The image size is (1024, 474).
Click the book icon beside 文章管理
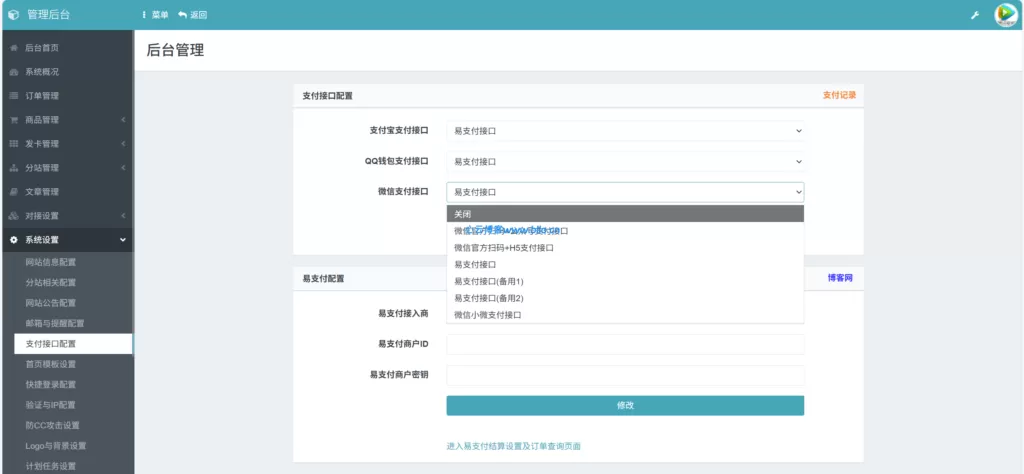click(x=14, y=192)
